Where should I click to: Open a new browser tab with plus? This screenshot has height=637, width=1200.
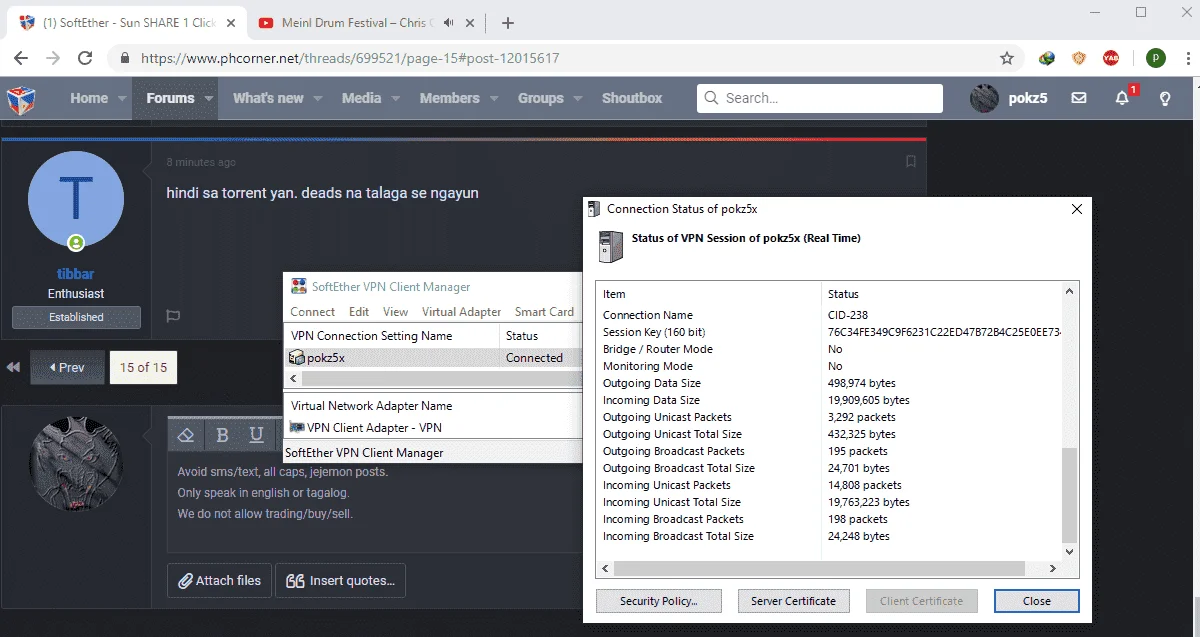click(508, 23)
